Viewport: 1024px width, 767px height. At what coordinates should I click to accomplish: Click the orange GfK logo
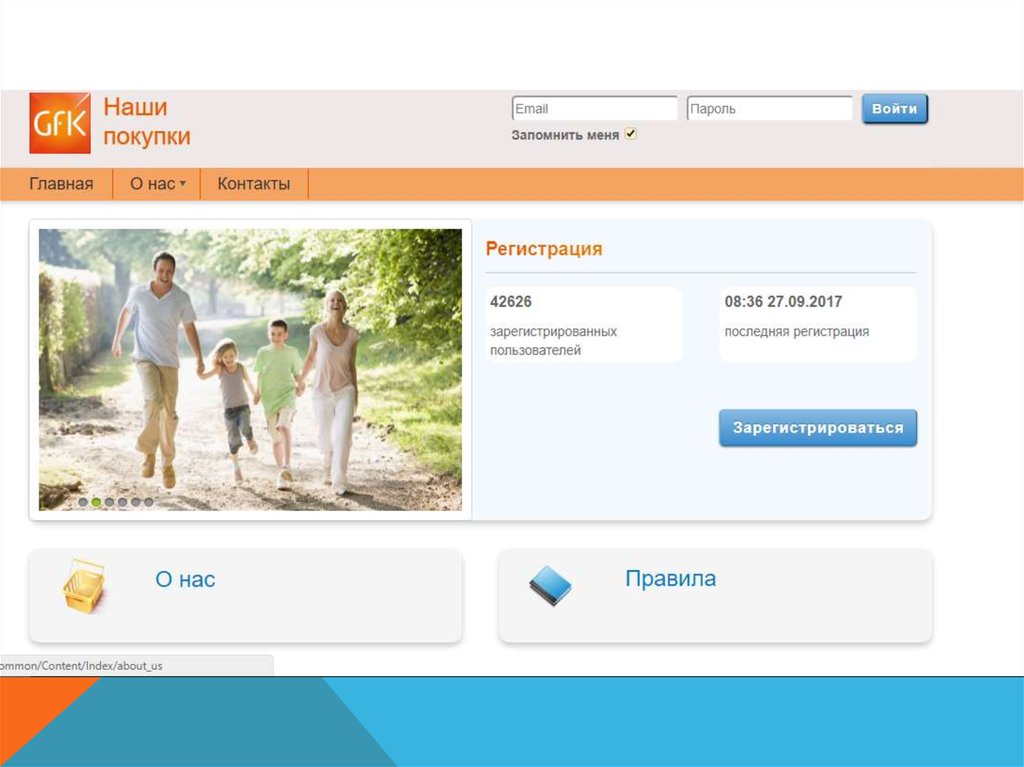coord(60,123)
